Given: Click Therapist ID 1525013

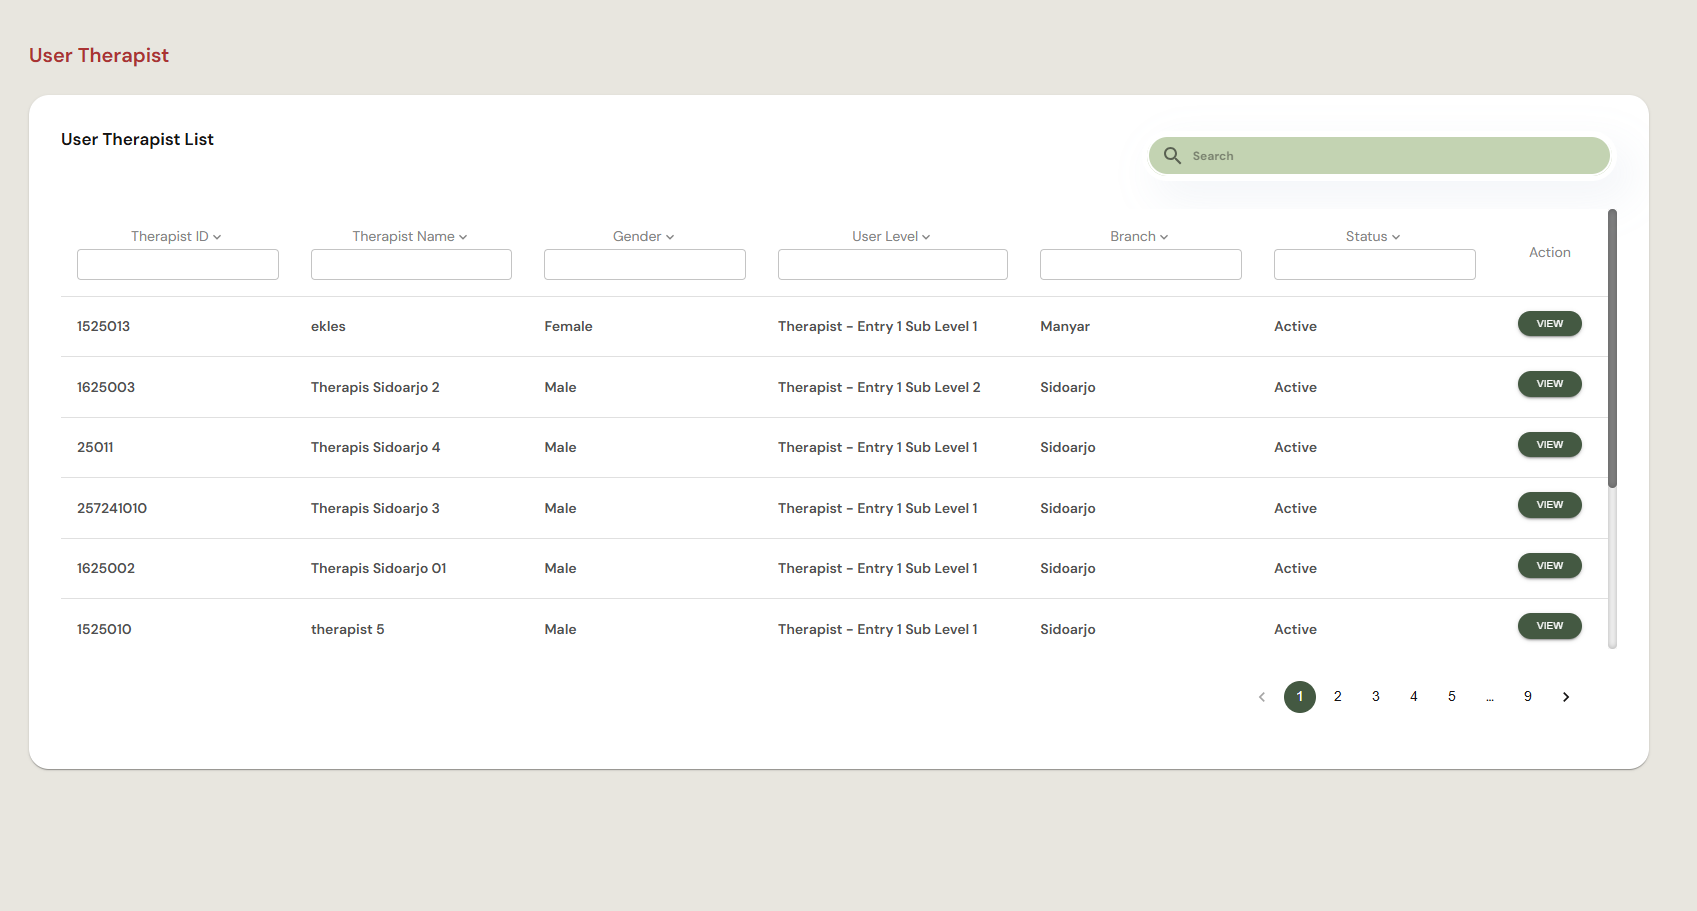Looking at the screenshot, I should 103,327.
